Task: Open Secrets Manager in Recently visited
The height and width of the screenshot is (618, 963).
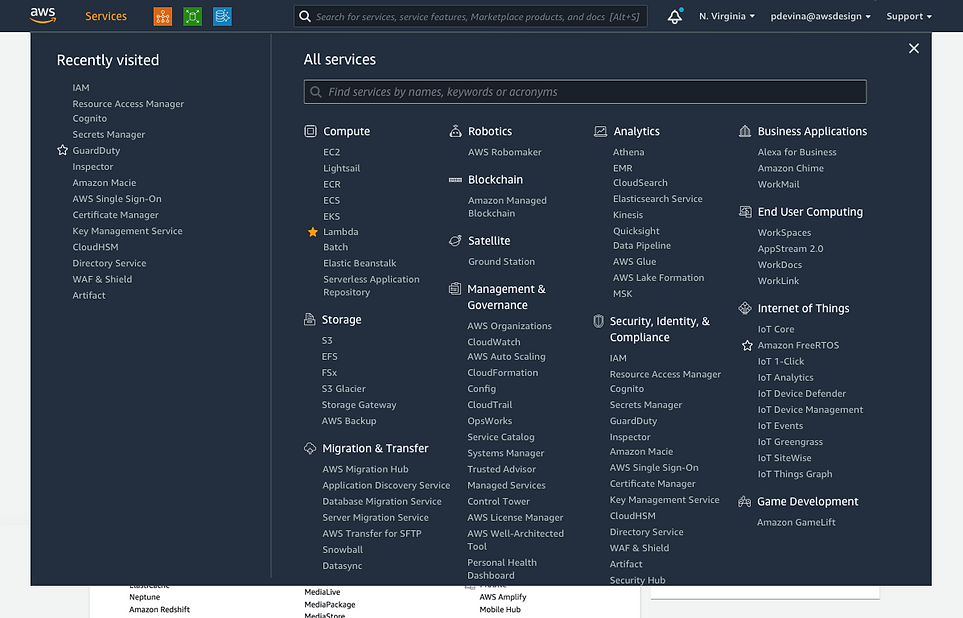Action: click(109, 135)
